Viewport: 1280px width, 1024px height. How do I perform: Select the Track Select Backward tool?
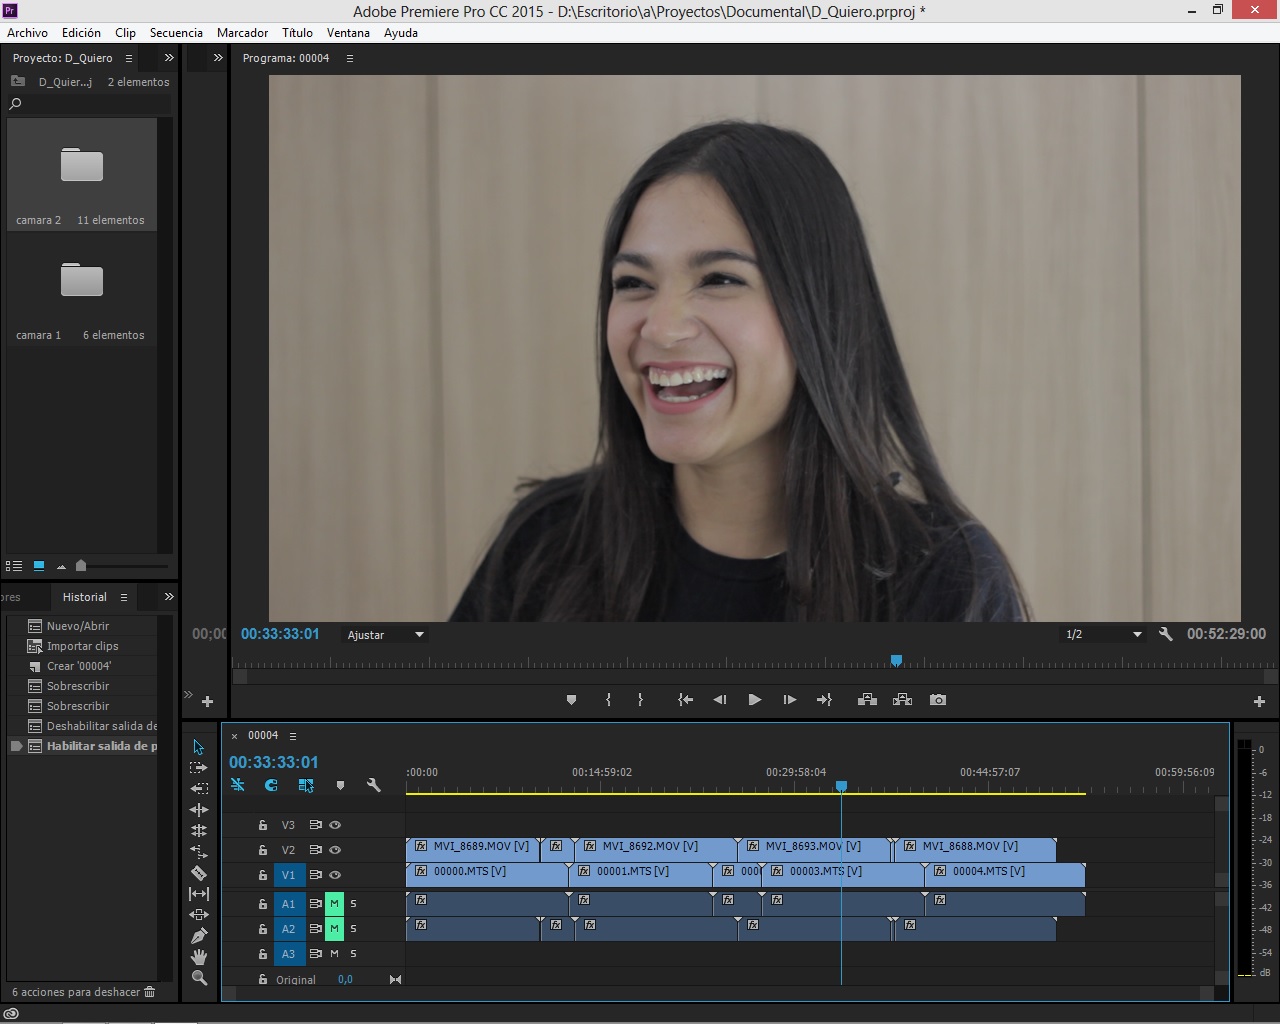pos(198,789)
